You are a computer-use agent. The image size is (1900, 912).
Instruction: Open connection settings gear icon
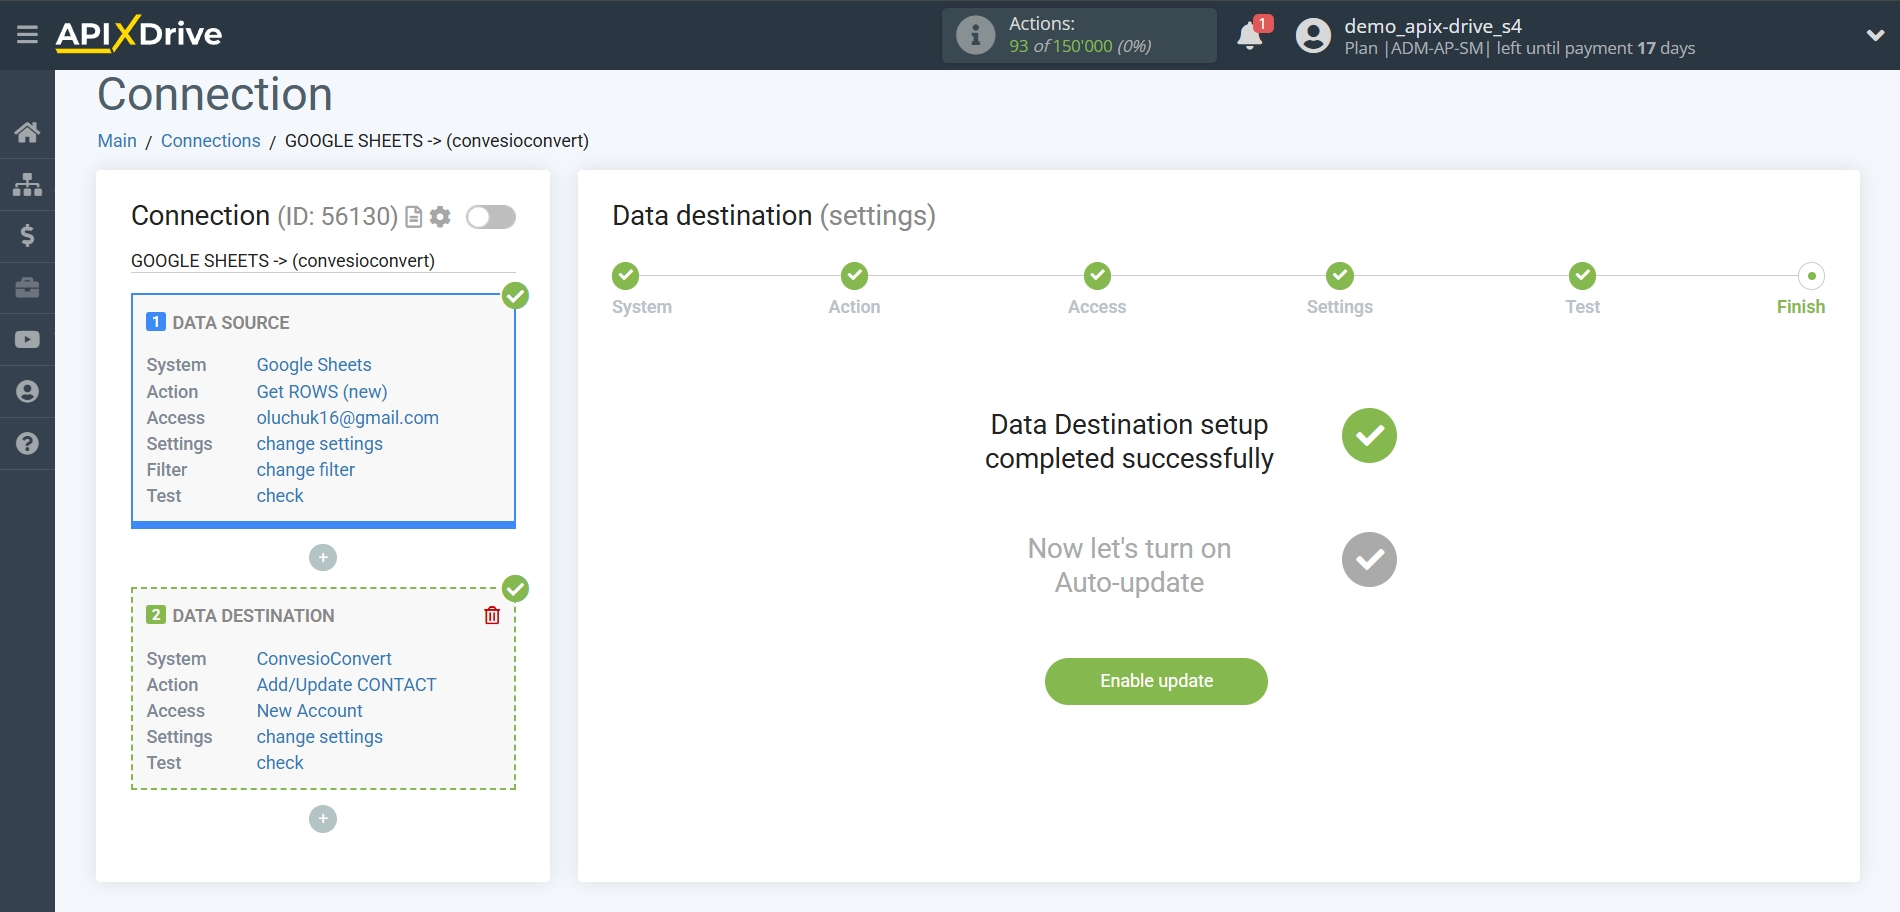440,217
